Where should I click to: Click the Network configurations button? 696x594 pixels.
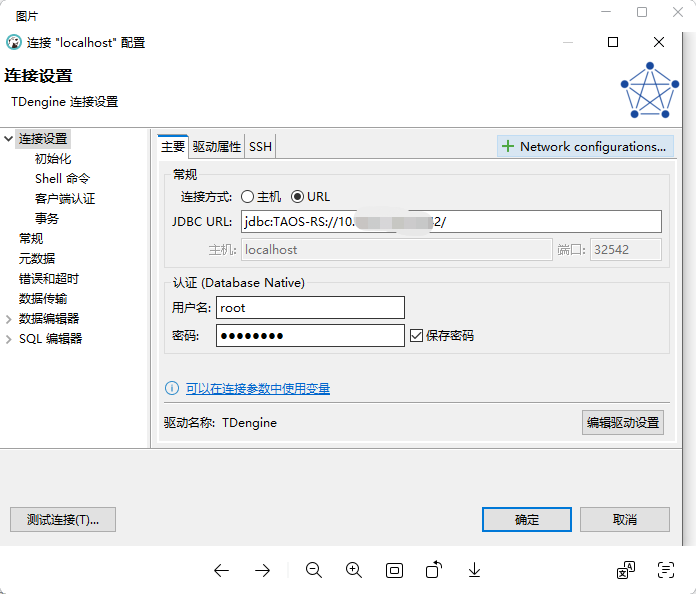click(x=585, y=146)
